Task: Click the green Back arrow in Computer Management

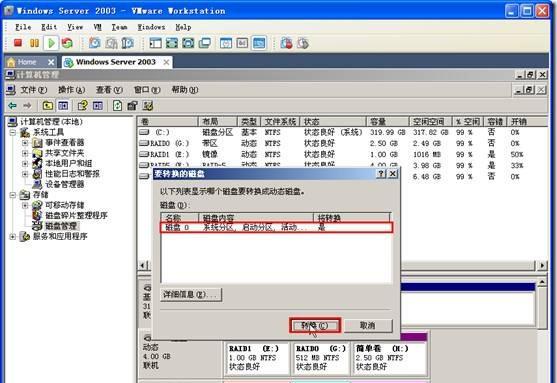Action: coord(12,106)
